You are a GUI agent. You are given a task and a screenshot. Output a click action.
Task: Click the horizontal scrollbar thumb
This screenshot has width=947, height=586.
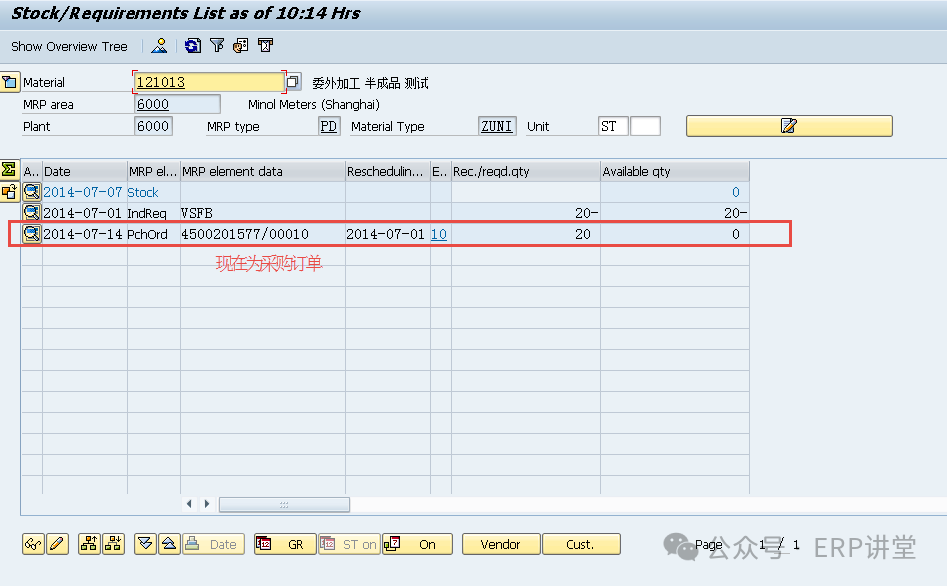click(x=284, y=504)
